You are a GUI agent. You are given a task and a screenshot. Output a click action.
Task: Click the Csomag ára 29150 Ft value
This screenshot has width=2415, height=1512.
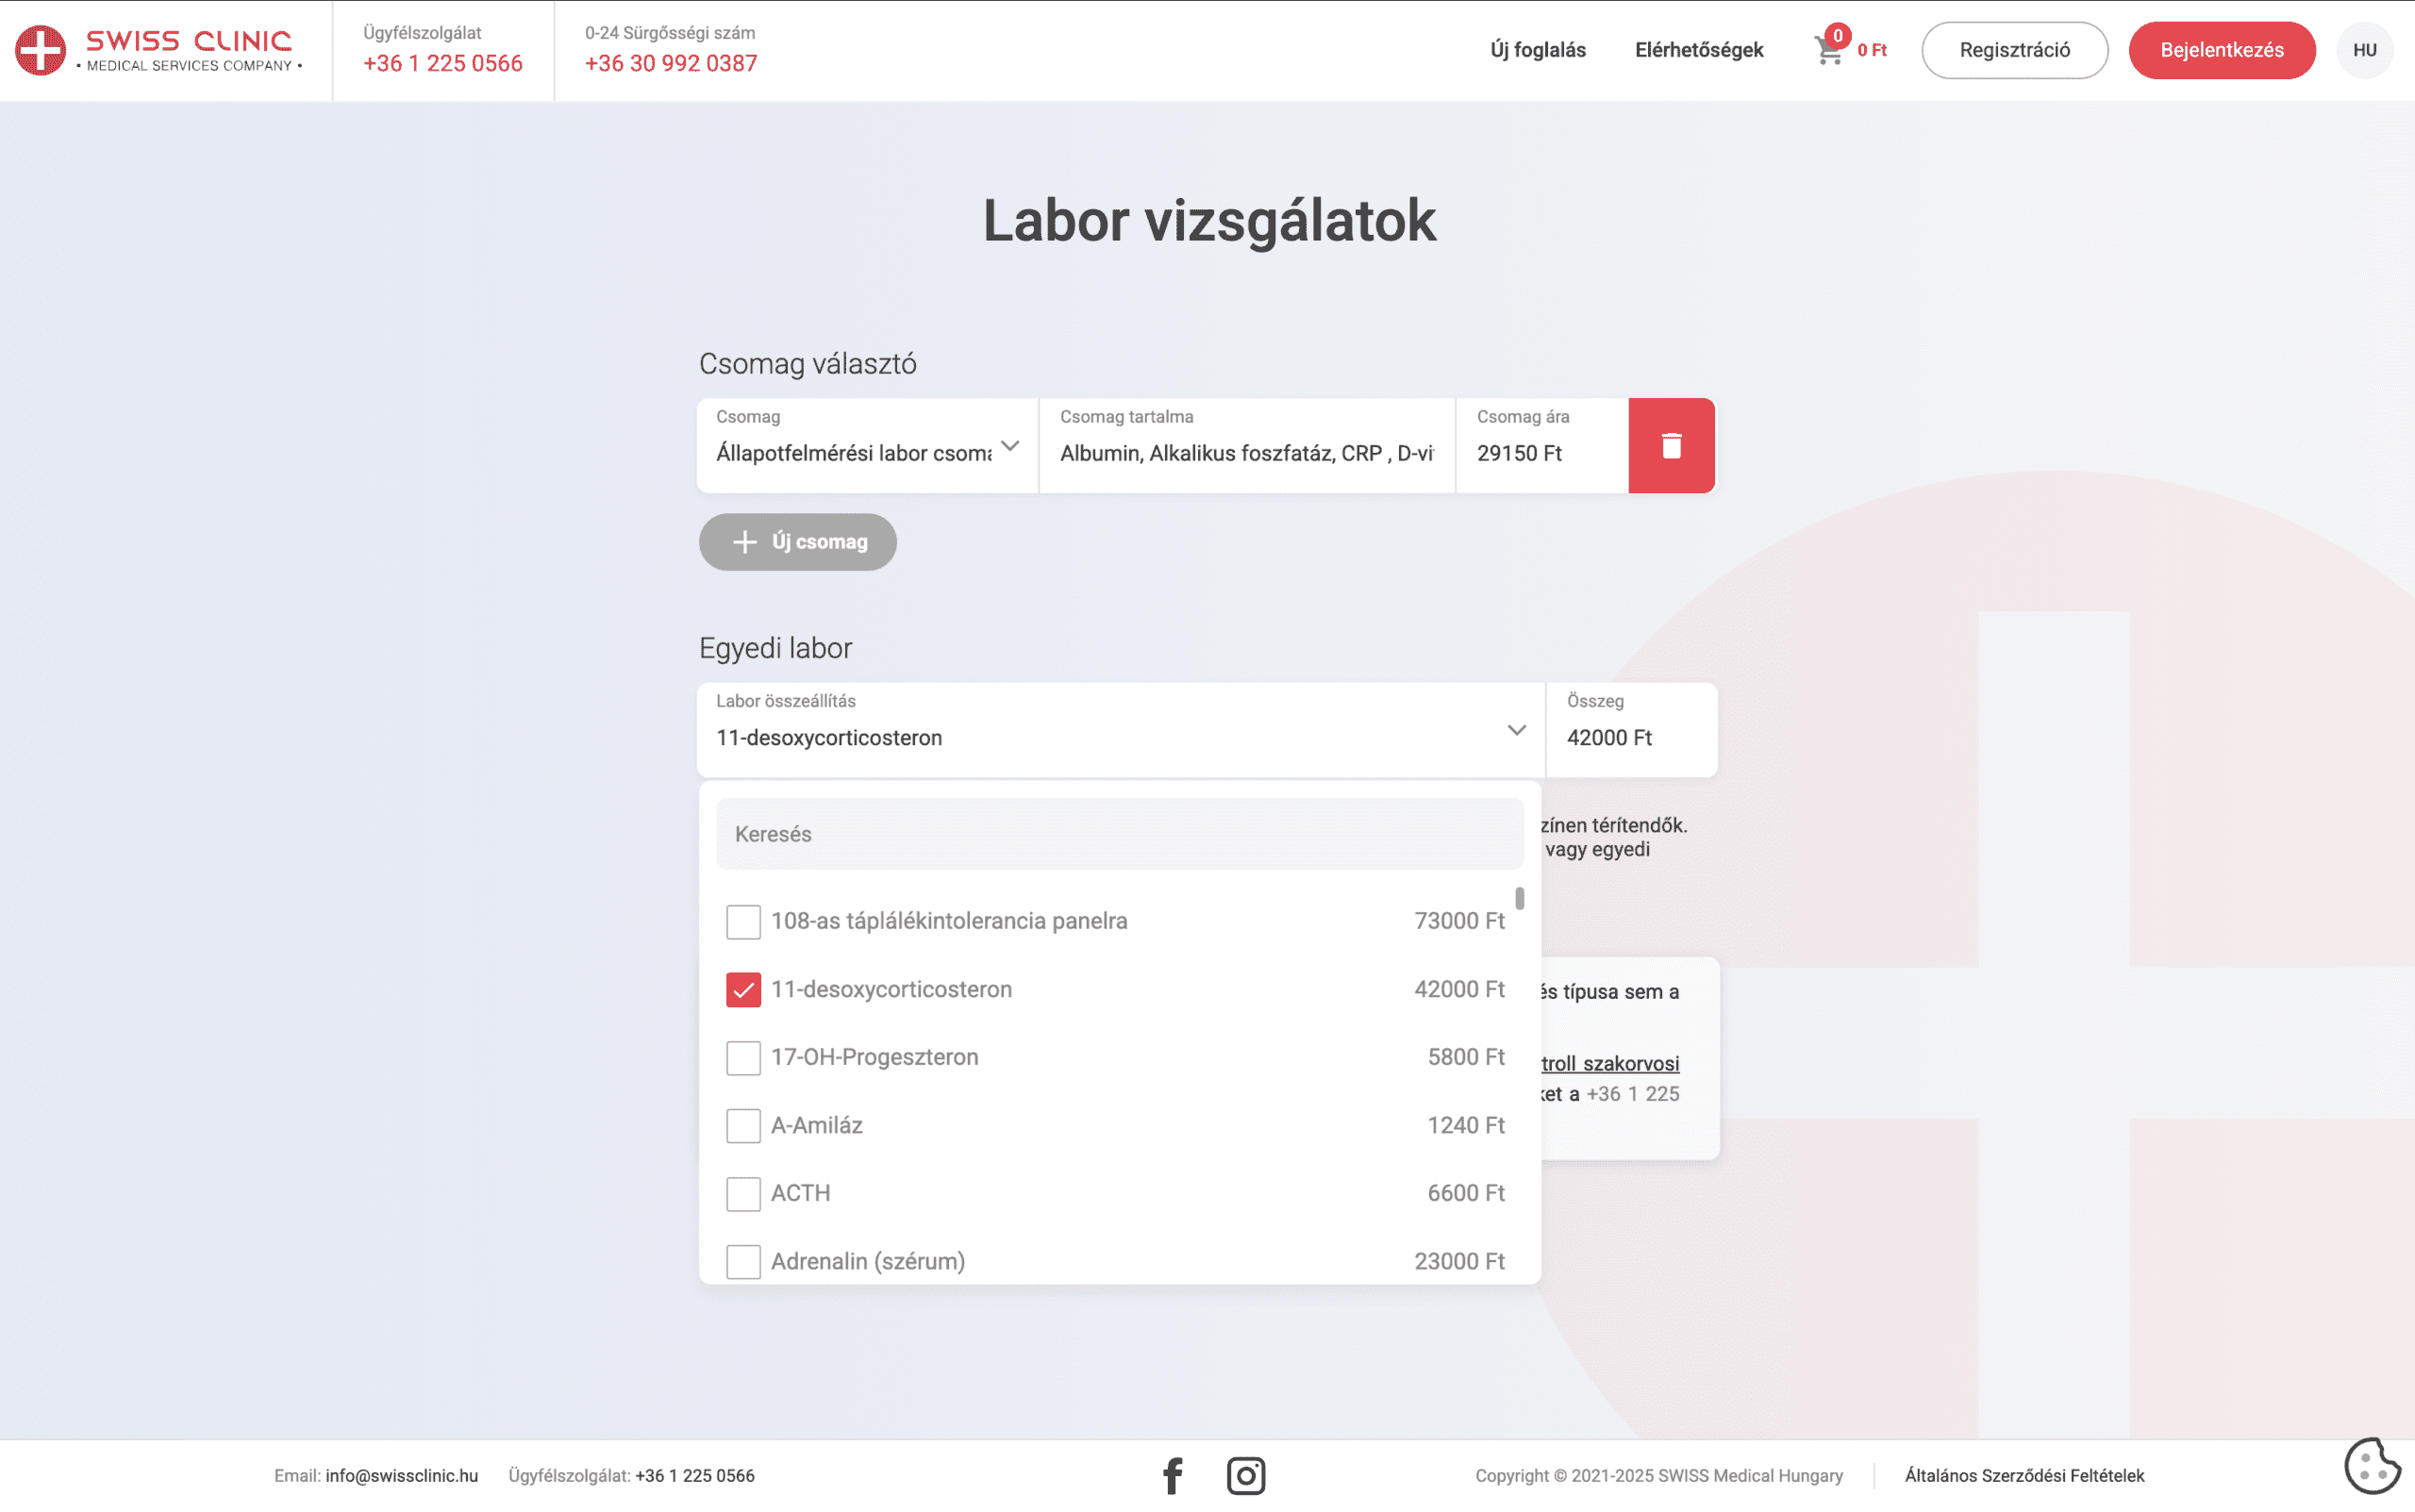click(1519, 454)
